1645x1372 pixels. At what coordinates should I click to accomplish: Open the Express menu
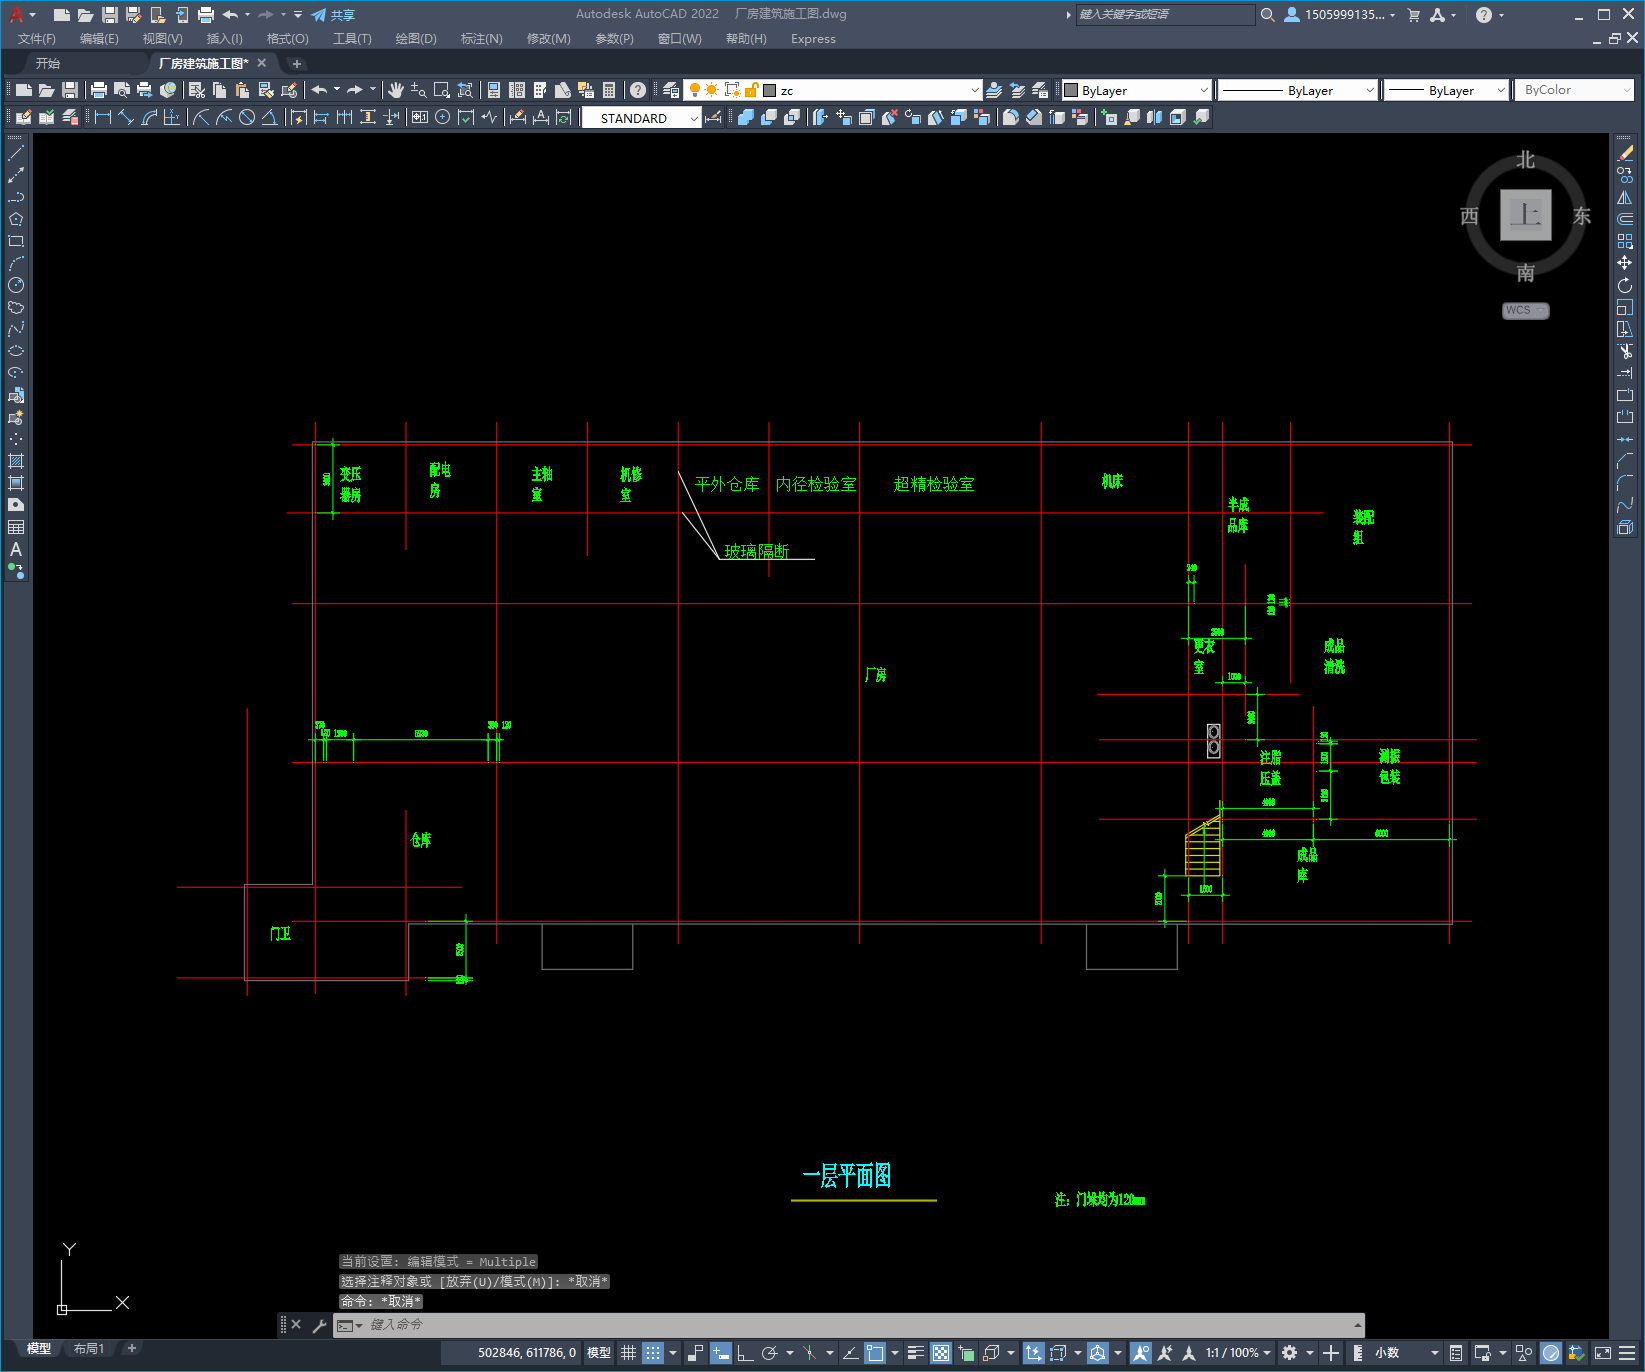(x=813, y=39)
